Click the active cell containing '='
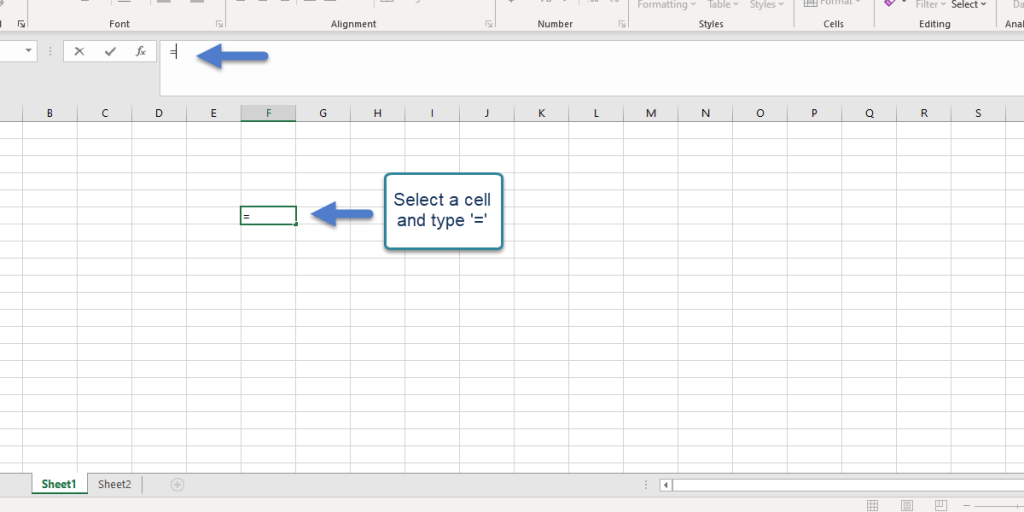This screenshot has width=1024, height=512. click(x=268, y=215)
